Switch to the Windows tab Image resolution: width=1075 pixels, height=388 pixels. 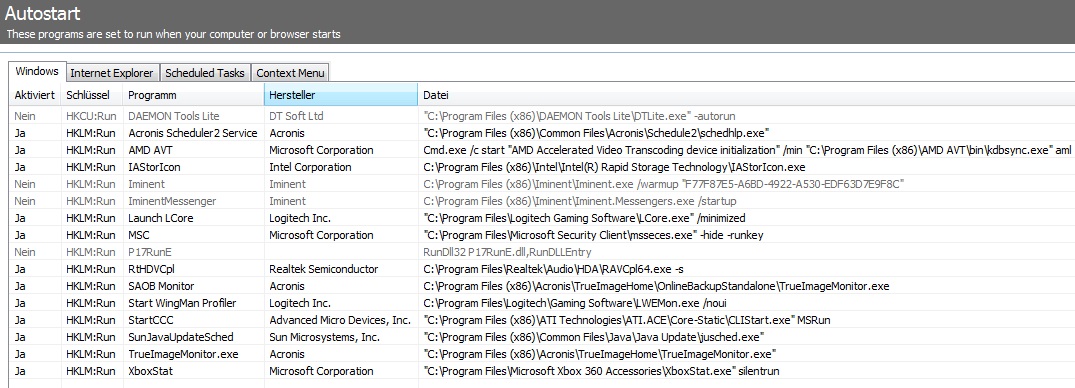point(37,72)
